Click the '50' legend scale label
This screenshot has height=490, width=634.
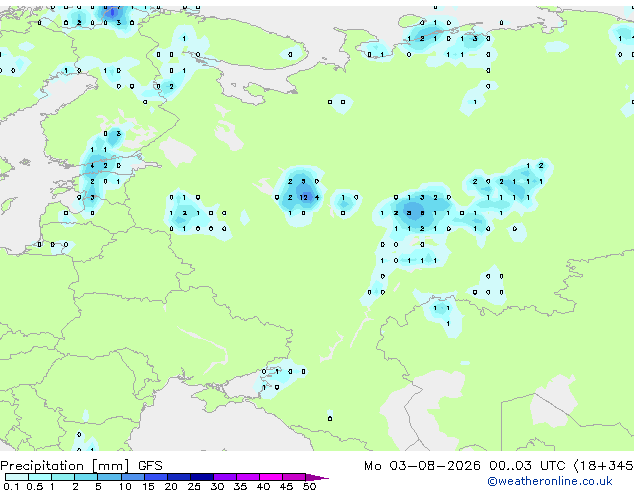[x=310, y=486]
